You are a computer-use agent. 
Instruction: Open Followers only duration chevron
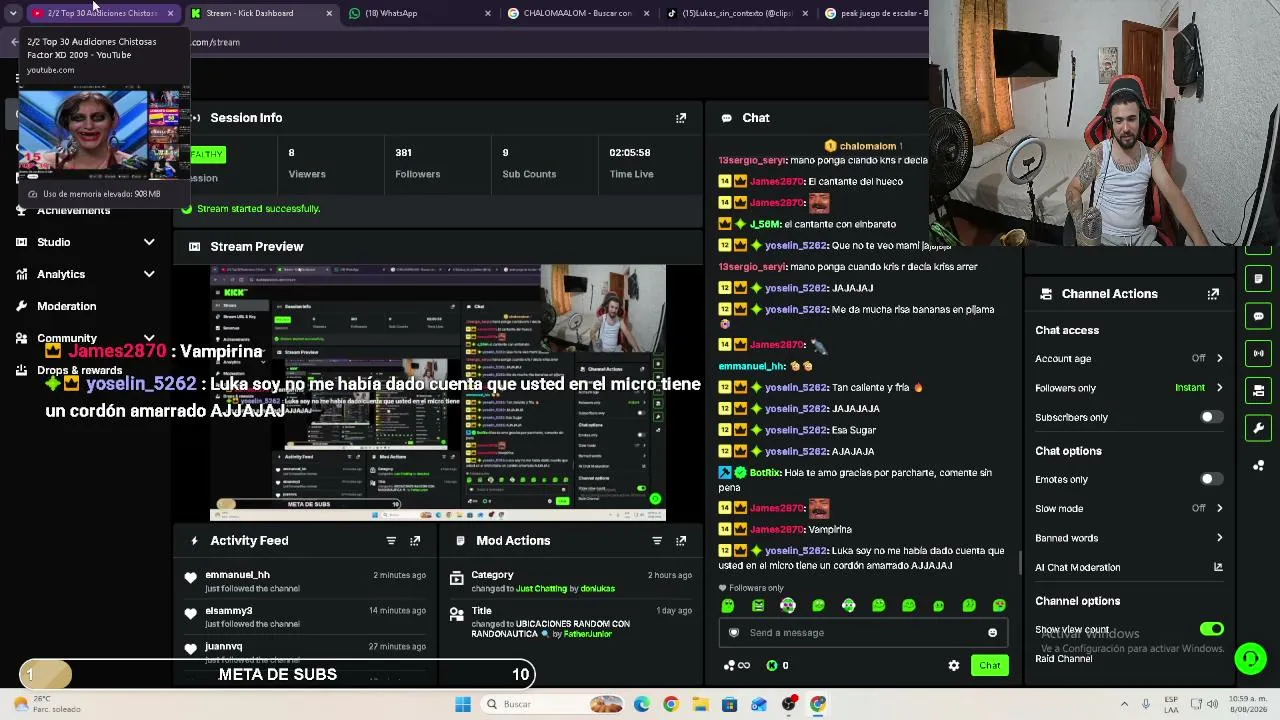click(x=1219, y=388)
